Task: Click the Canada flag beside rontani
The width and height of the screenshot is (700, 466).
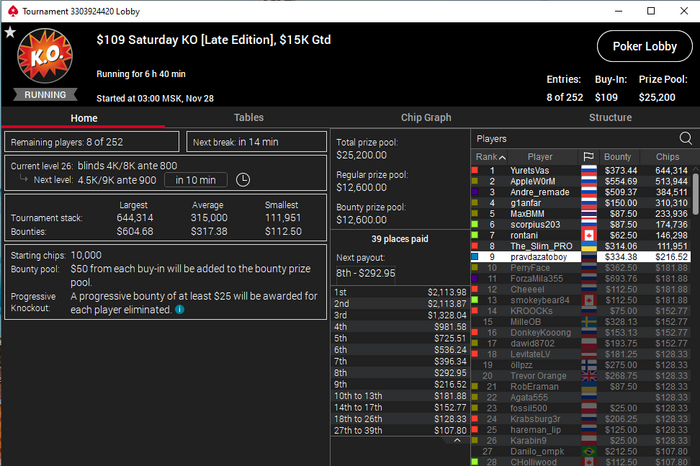Action: pos(589,235)
